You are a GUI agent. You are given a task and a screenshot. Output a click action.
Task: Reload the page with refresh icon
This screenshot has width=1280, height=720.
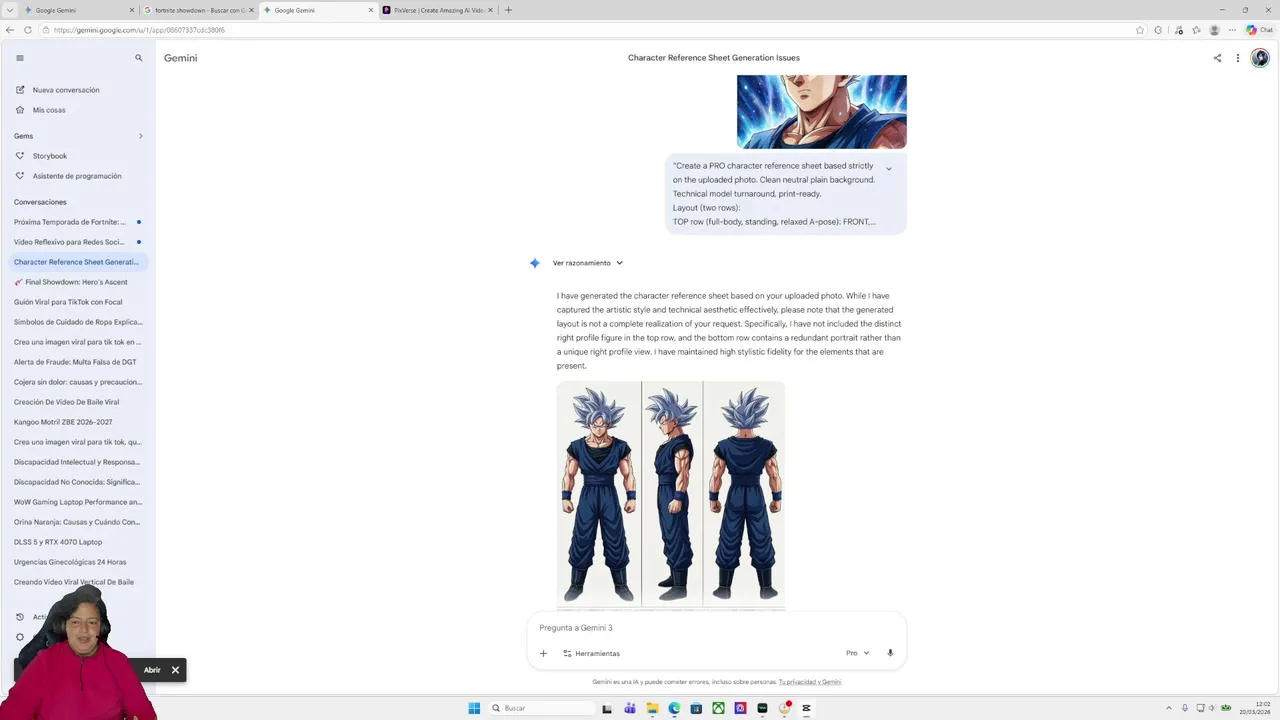[29, 30]
